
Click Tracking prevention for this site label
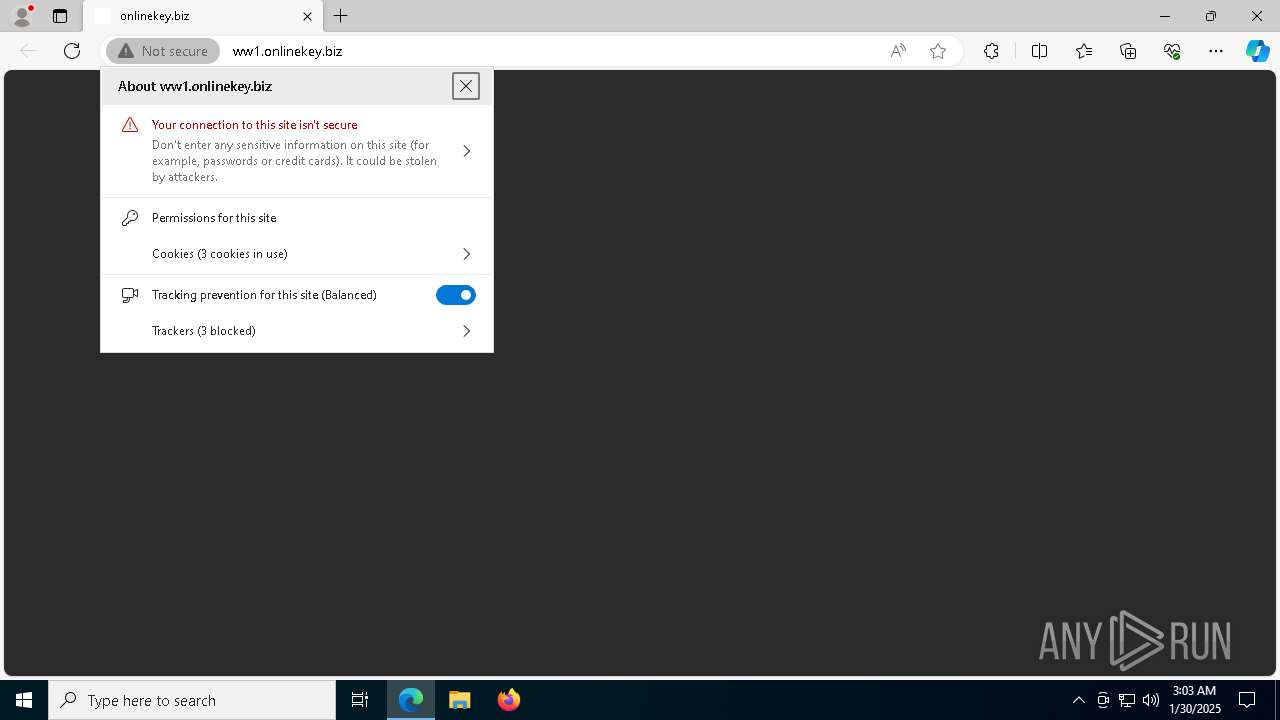[264, 295]
